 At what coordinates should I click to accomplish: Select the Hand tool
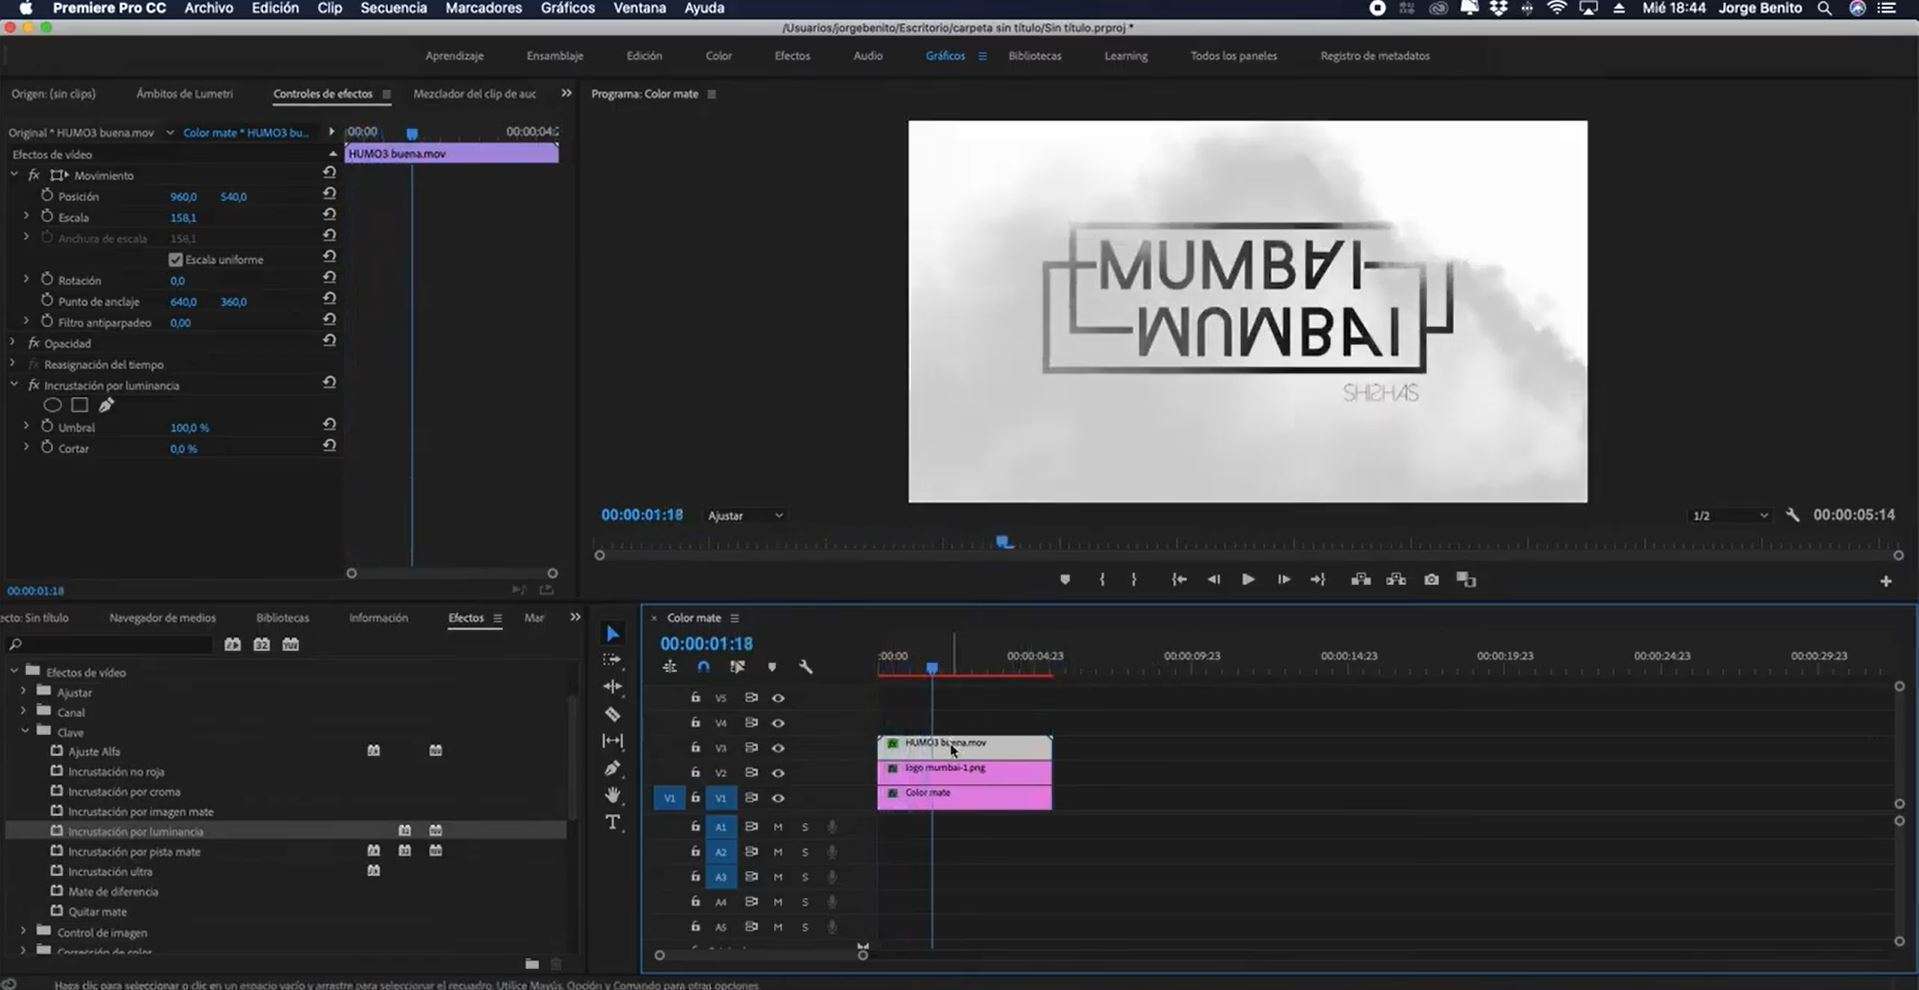pyautogui.click(x=613, y=796)
